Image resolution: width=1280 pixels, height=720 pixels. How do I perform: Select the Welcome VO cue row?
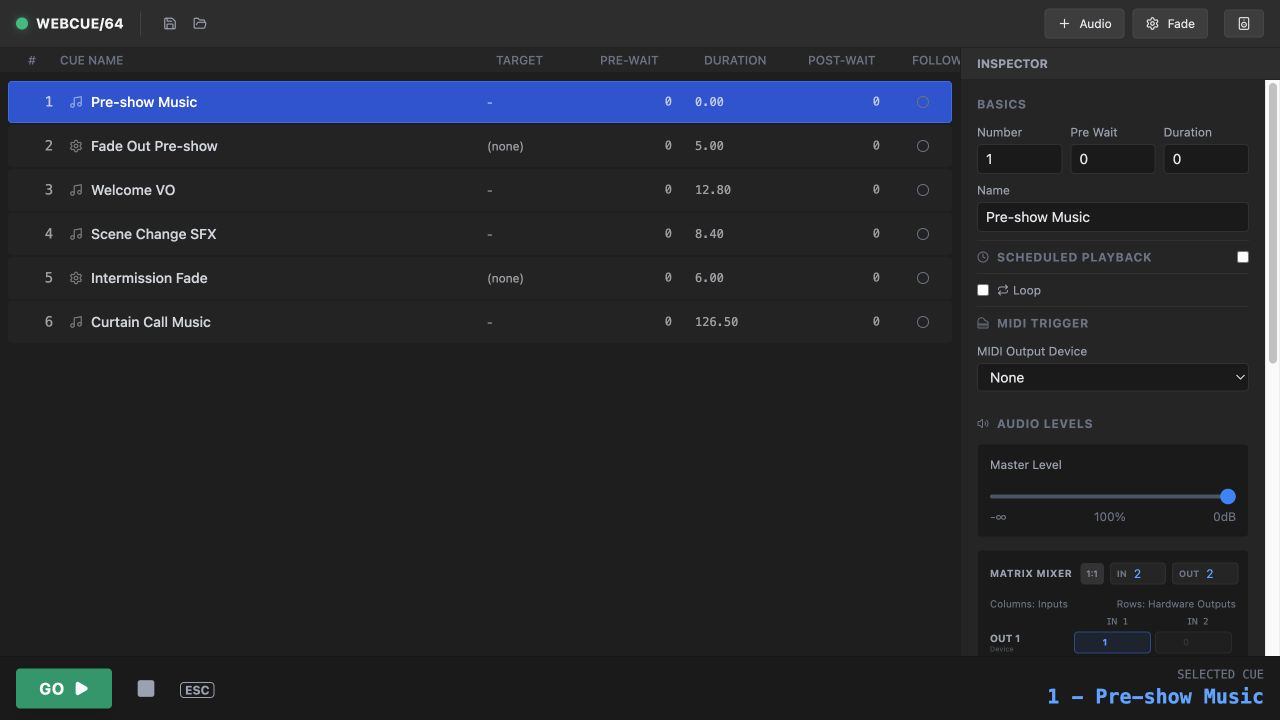click(x=480, y=190)
